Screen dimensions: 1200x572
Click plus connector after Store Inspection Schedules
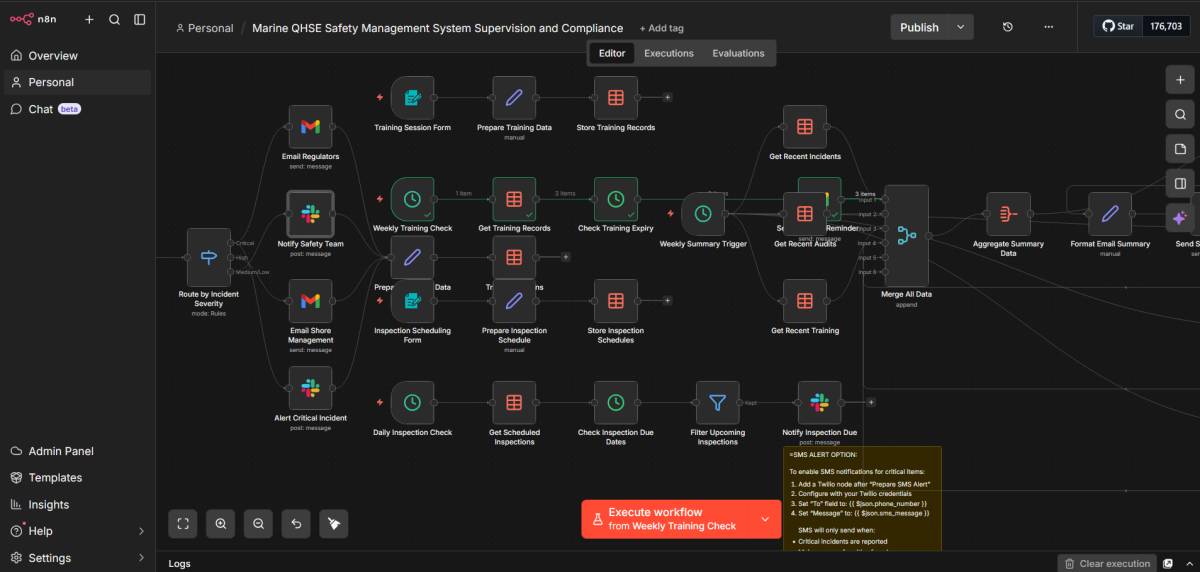(x=668, y=301)
